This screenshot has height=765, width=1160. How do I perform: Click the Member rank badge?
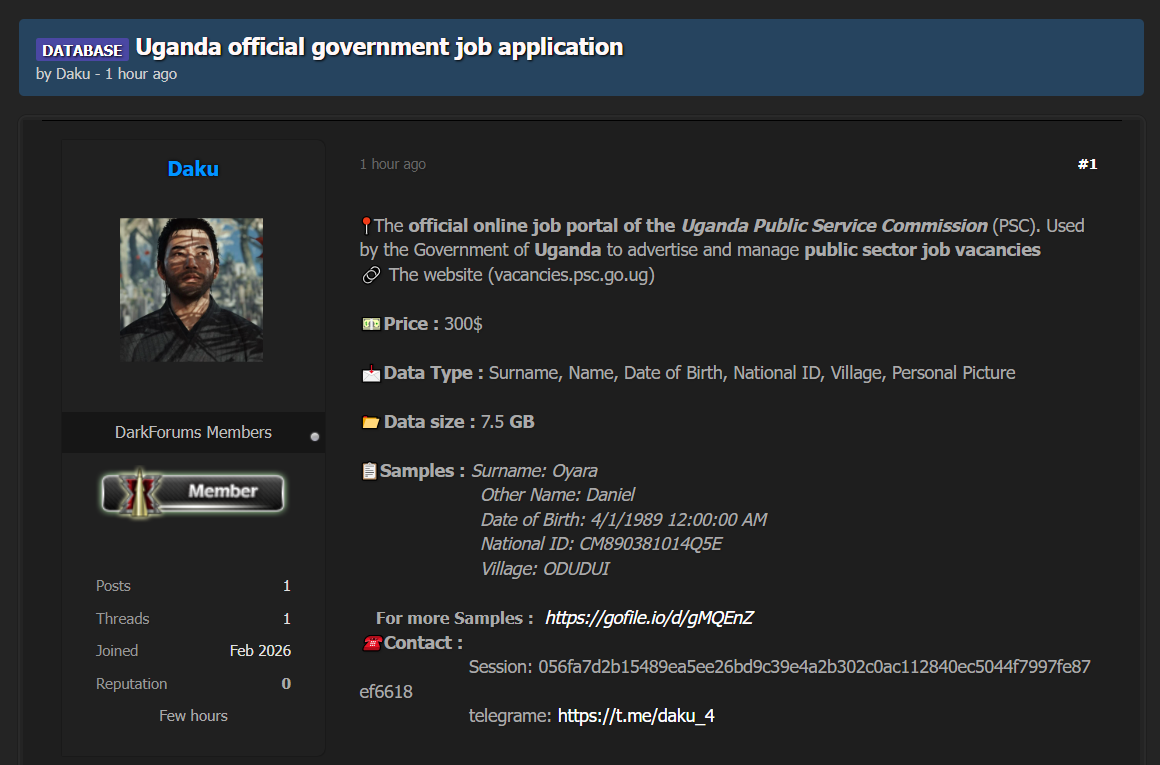(x=193, y=492)
